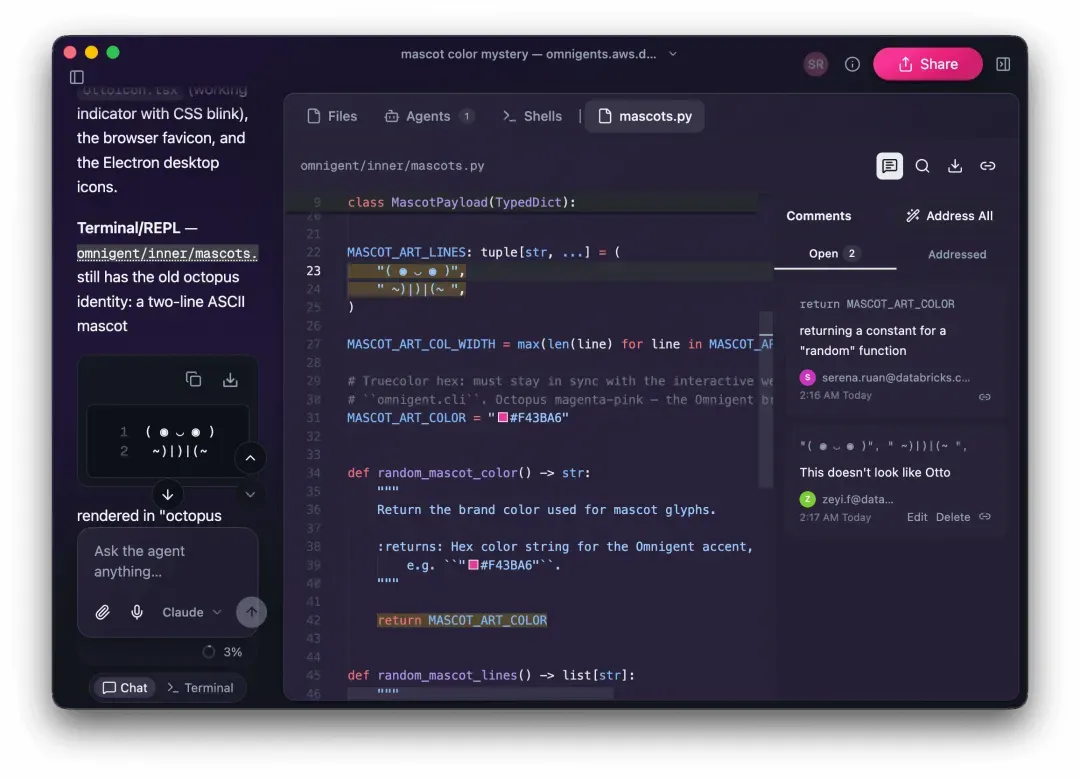Click the #F43BA6 swatch on line 31

(503, 417)
